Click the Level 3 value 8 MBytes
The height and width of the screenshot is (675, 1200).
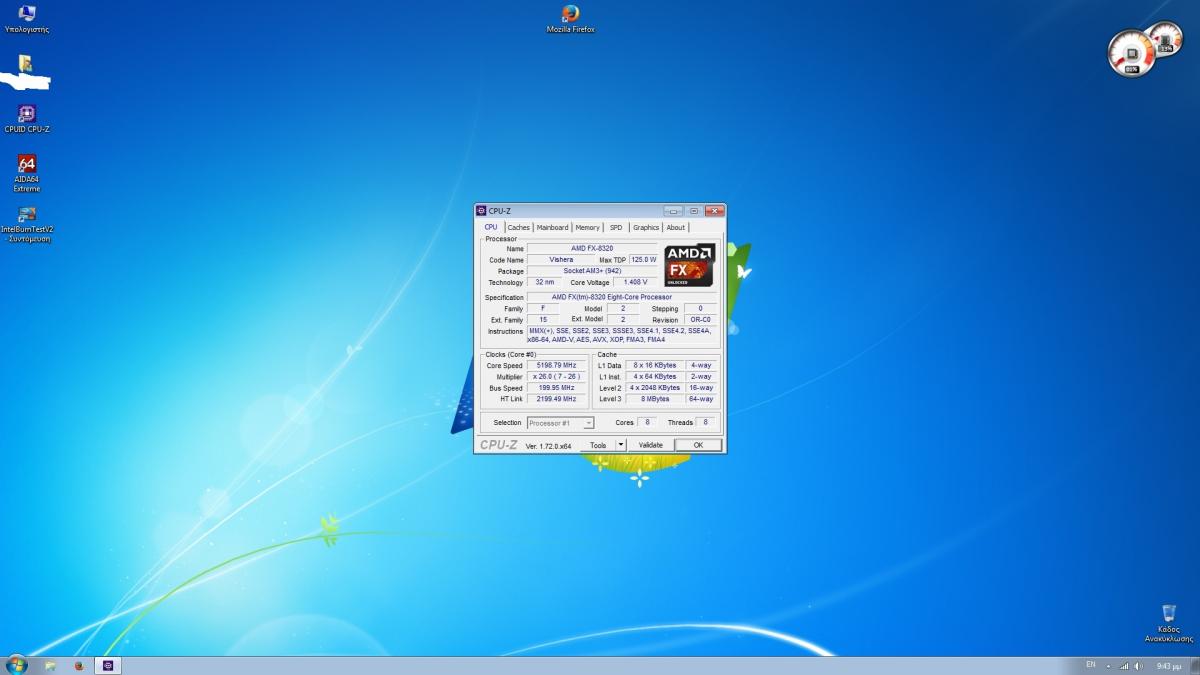click(x=655, y=399)
